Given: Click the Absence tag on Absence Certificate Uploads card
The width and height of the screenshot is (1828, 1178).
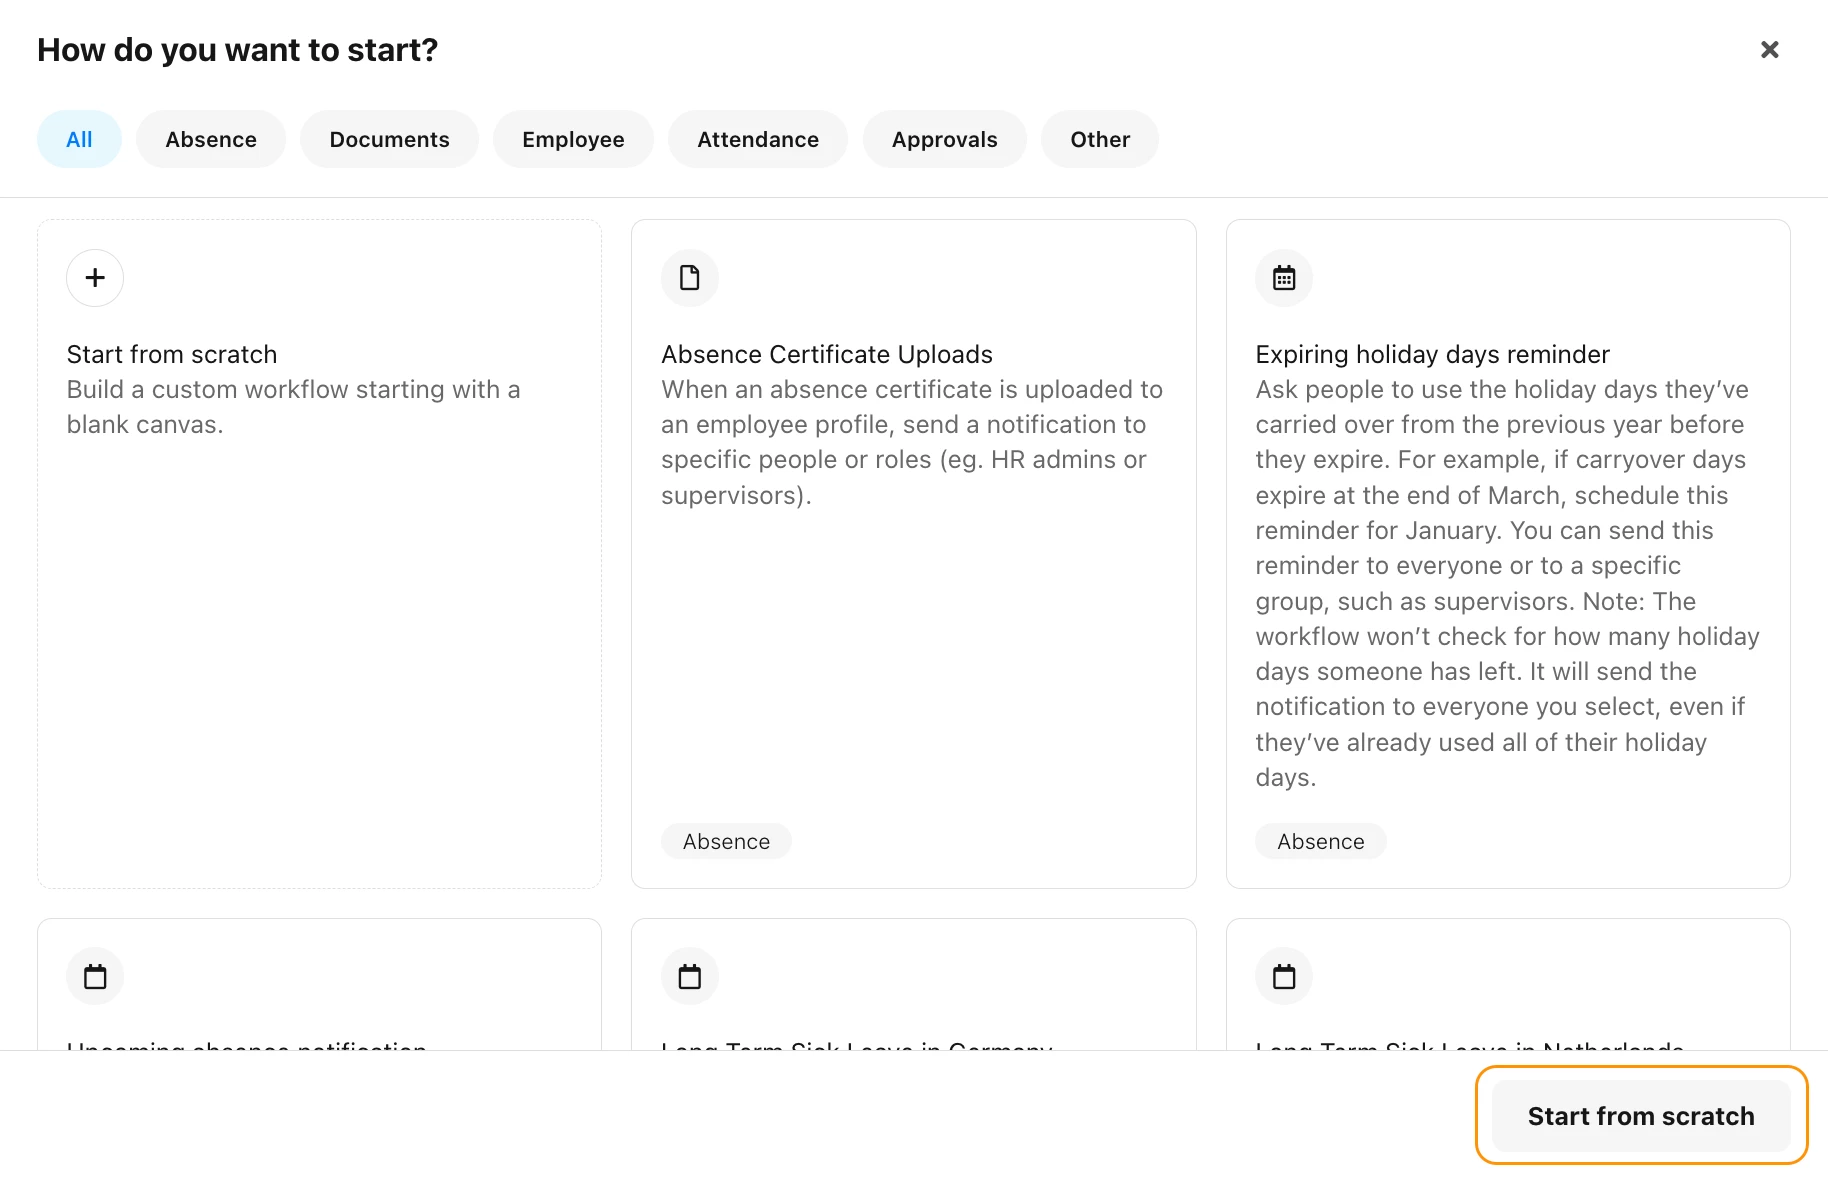Looking at the screenshot, I should tap(727, 841).
